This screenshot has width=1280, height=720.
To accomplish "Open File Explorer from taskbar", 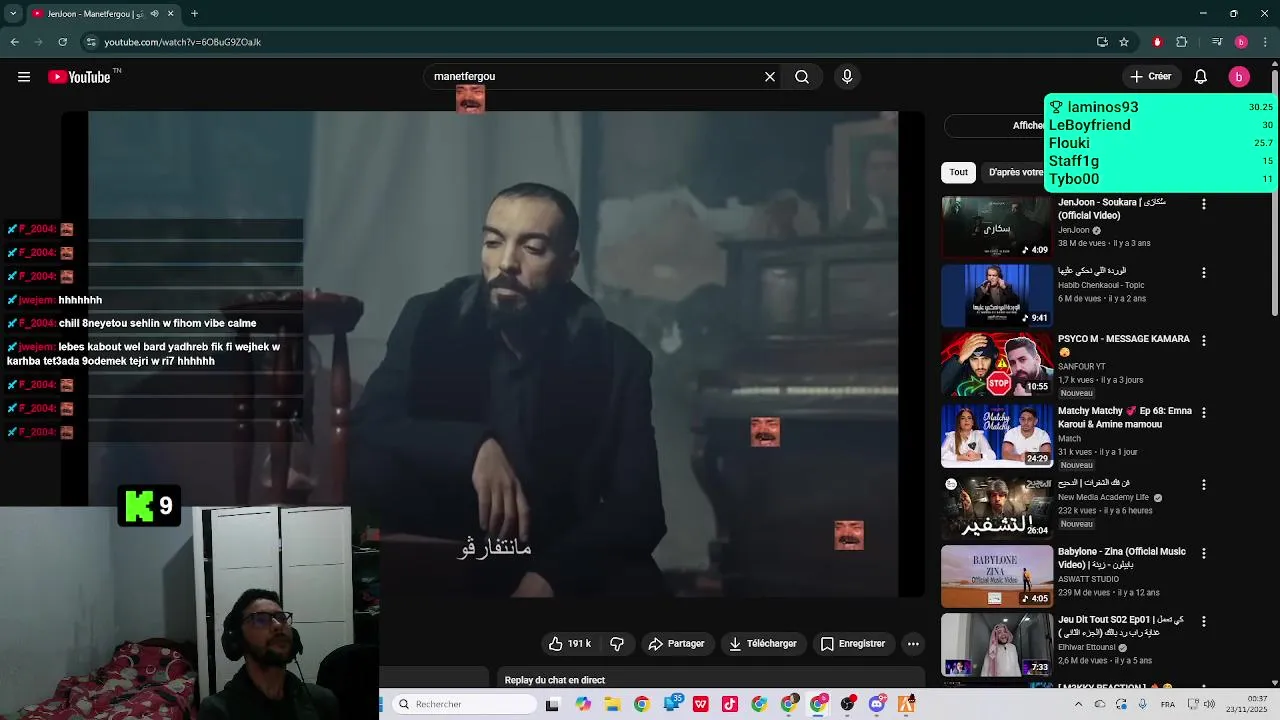I will 612,704.
